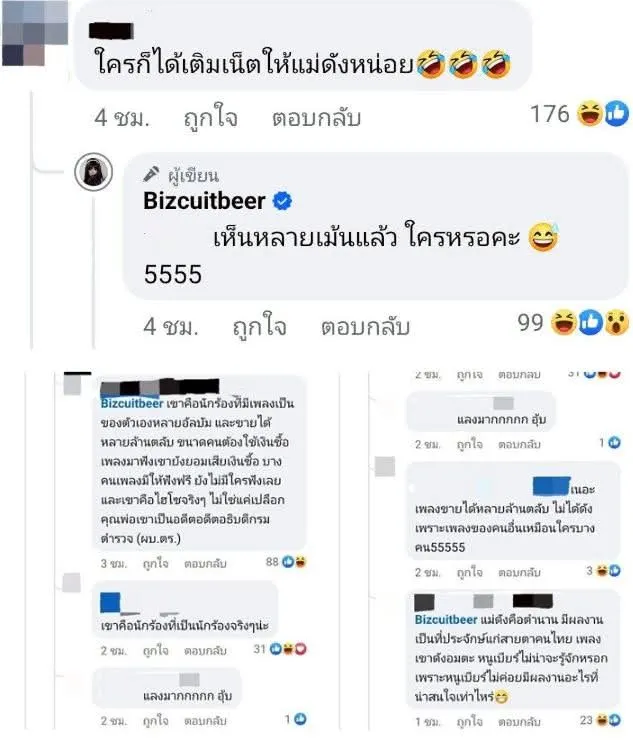This screenshot has height=740, width=633.
Task: Click ตอบกลับ under the 88-reaction comment
Action: point(205,564)
